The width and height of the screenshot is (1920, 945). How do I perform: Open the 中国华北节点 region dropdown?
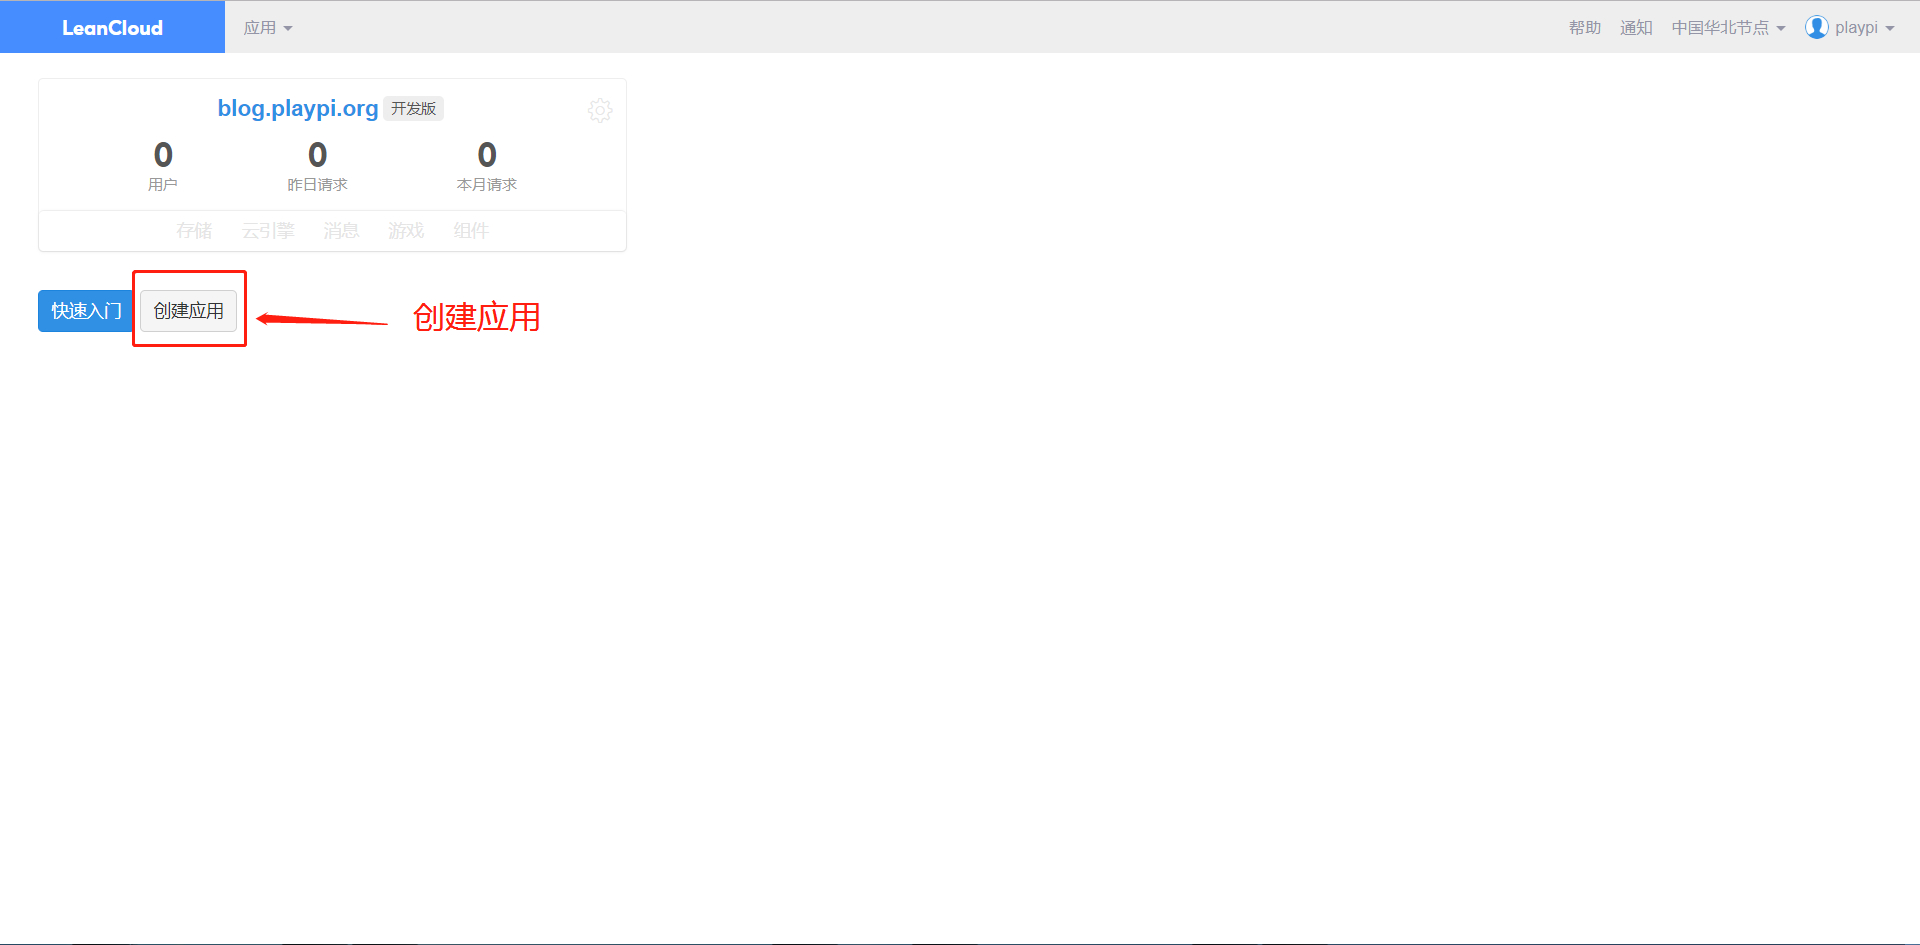click(x=1728, y=28)
